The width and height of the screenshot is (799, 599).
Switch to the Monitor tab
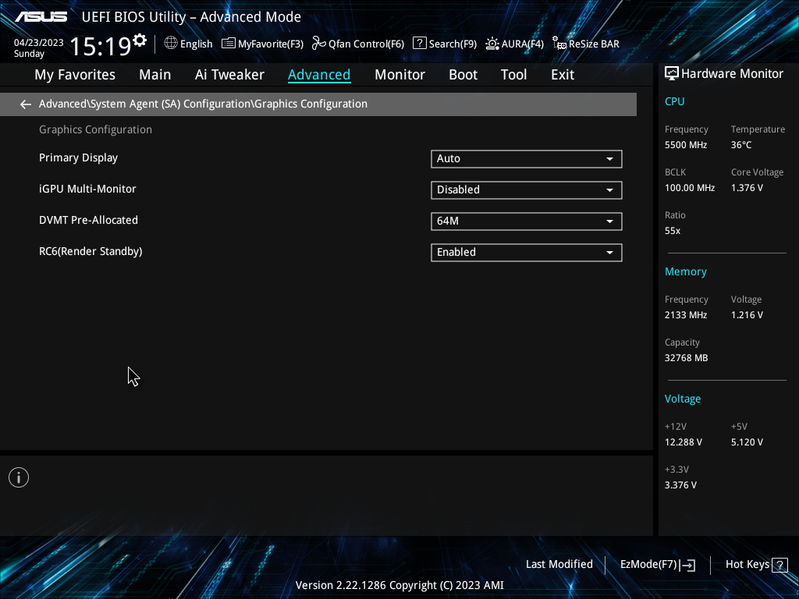pyautogui.click(x=400, y=75)
